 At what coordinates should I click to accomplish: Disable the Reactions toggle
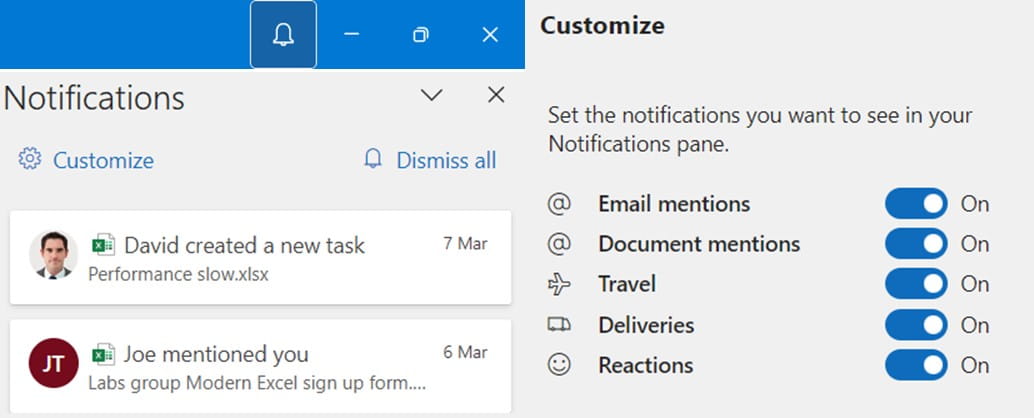point(915,366)
